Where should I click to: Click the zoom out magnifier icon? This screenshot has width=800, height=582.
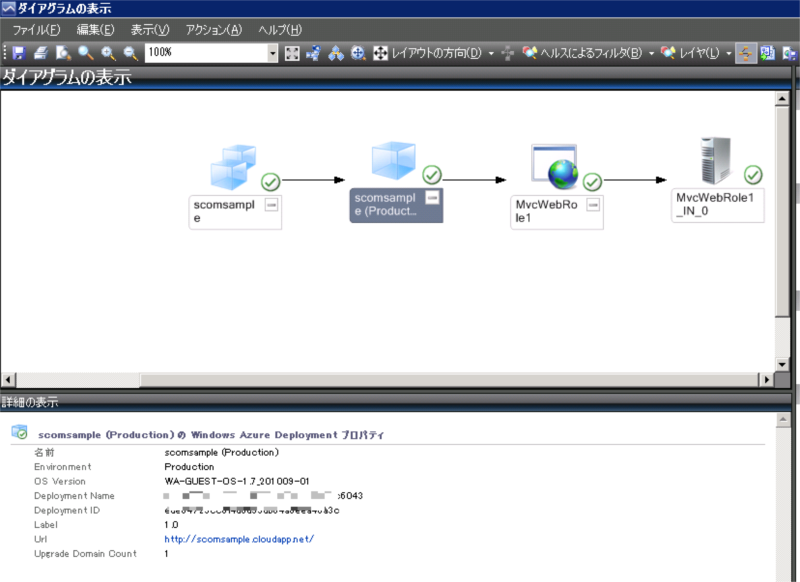click(x=130, y=52)
